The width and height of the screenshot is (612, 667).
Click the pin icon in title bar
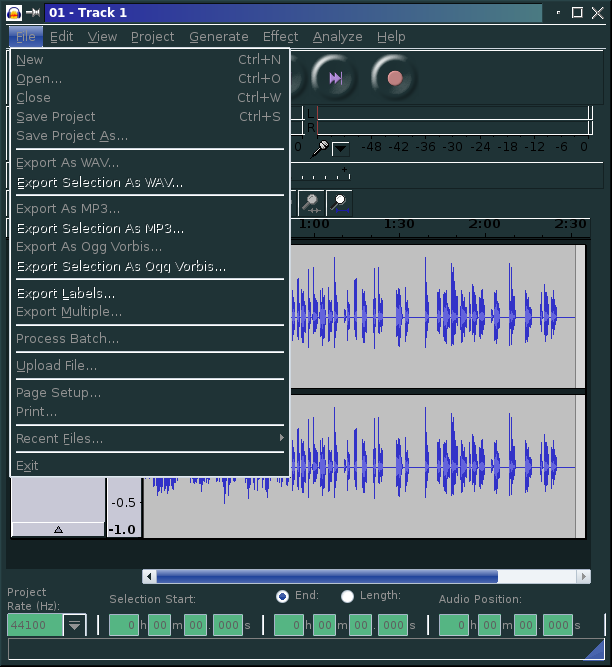[x=34, y=13]
